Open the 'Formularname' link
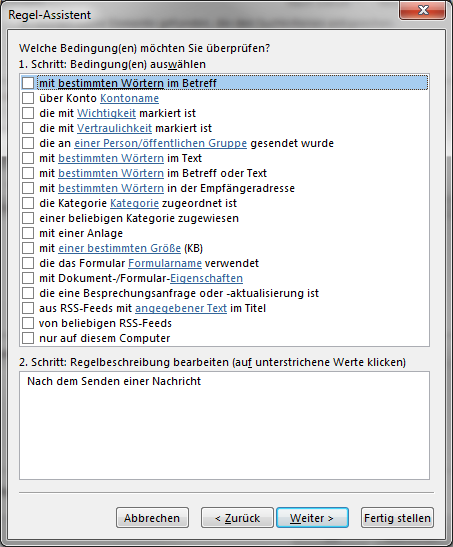This screenshot has width=453, height=547. pos(165,263)
